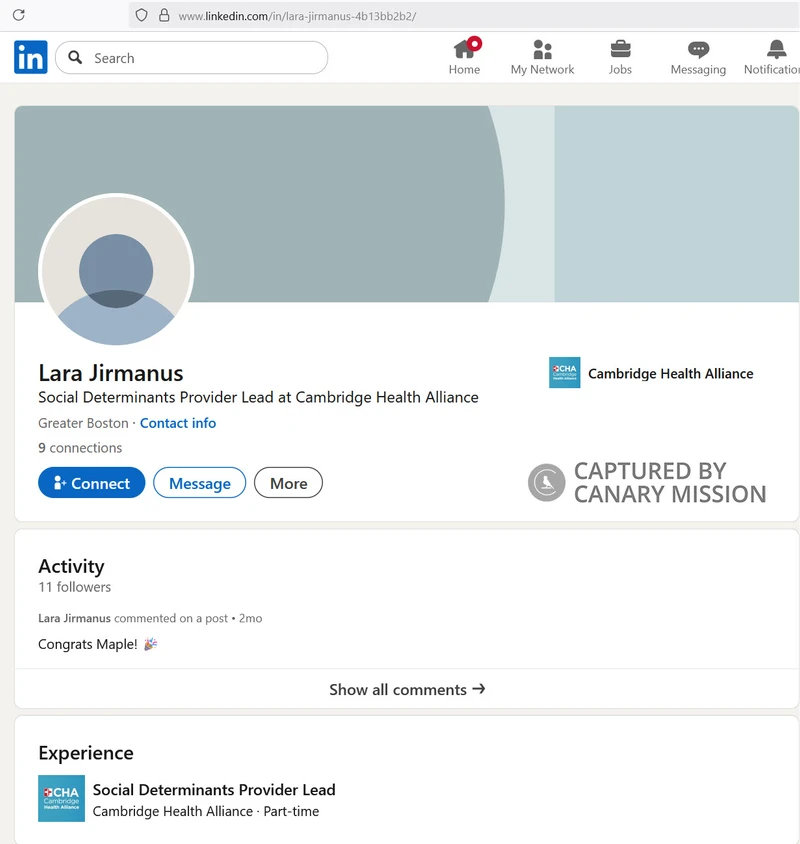Click the Contact info link

point(178,423)
